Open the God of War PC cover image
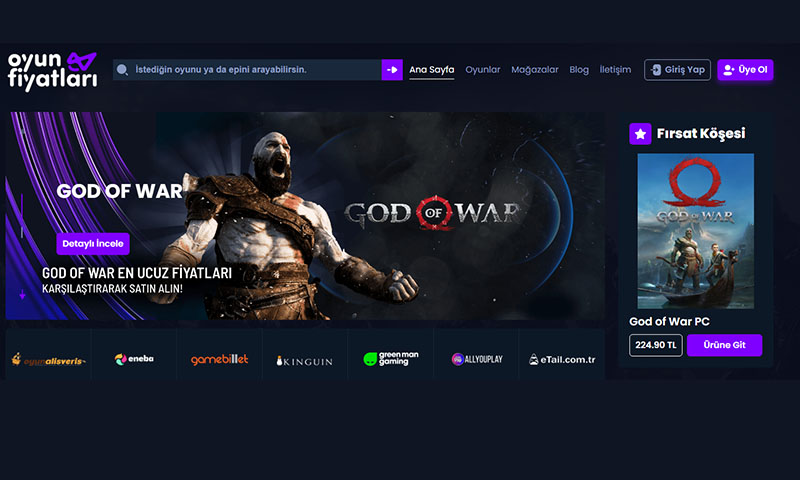The width and height of the screenshot is (800, 480). coord(695,231)
